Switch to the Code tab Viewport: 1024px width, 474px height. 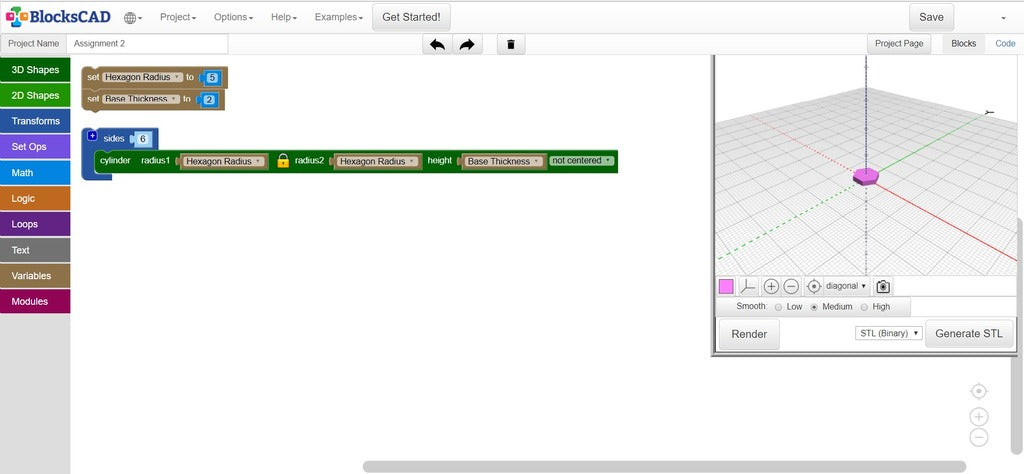pyautogui.click(x=1004, y=44)
